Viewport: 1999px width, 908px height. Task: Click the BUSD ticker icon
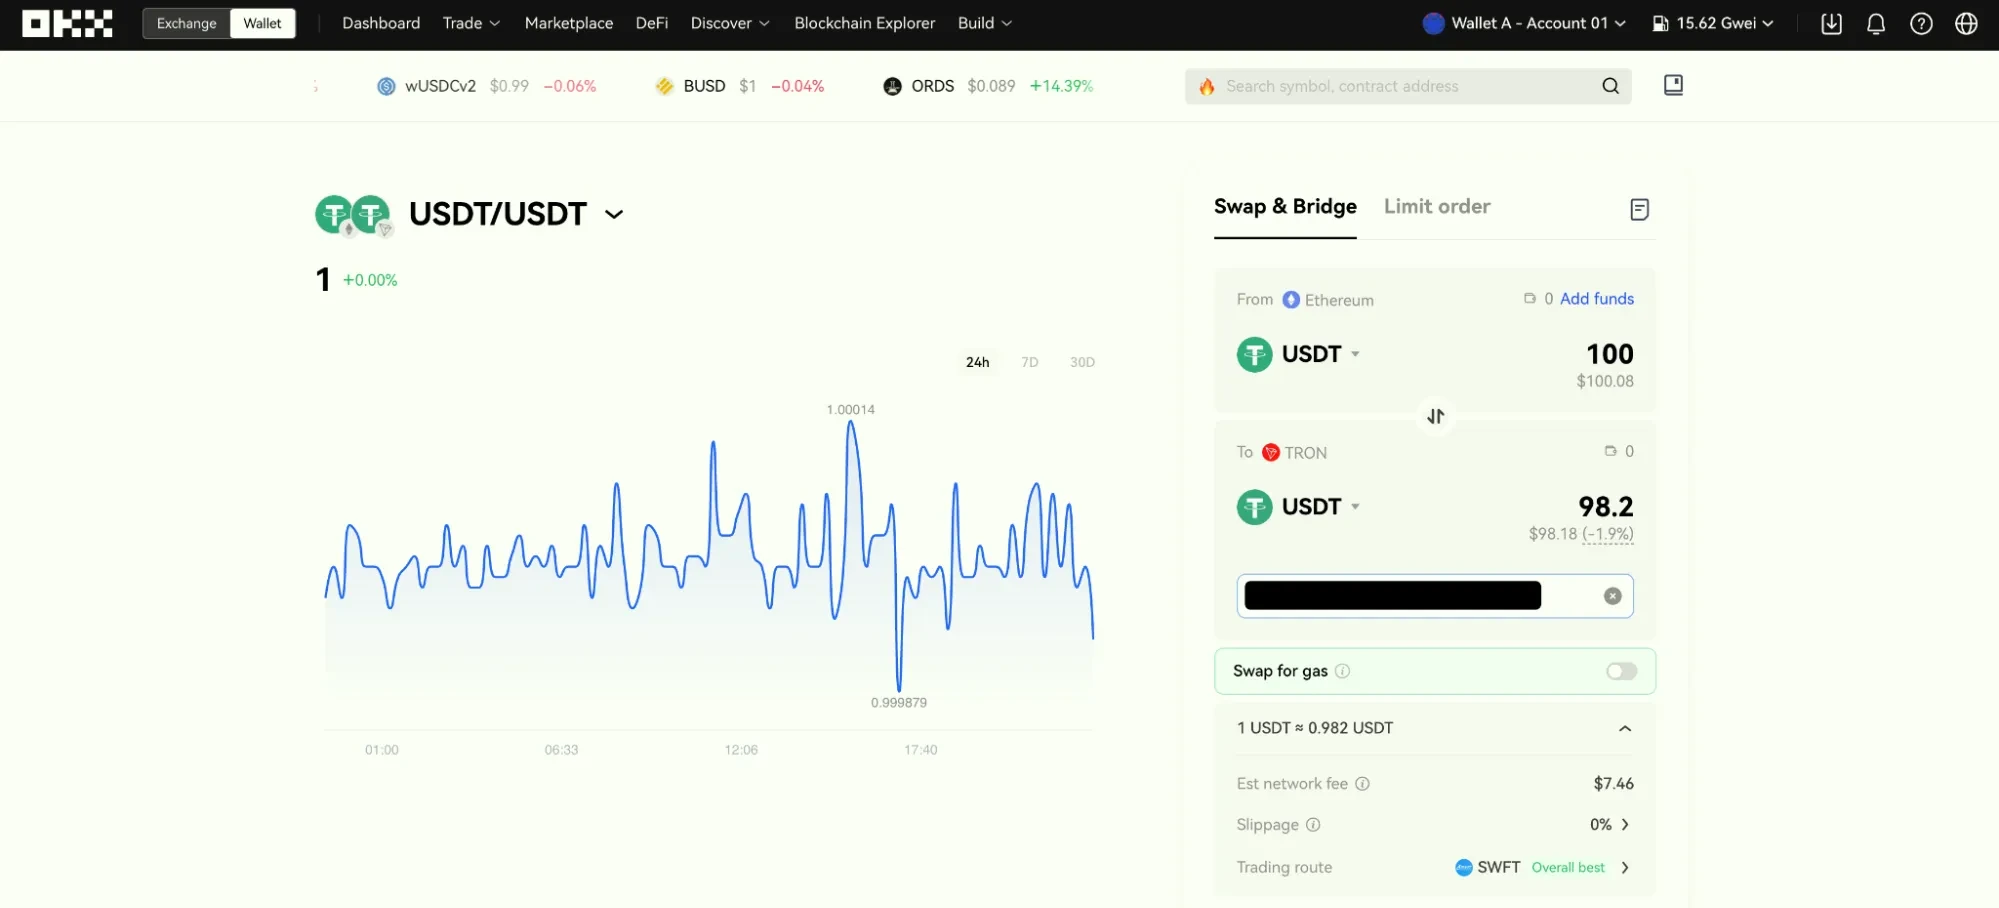point(664,86)
